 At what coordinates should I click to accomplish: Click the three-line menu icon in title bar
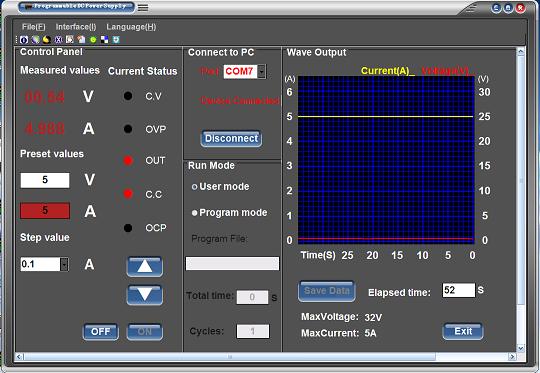coord(143,8)
